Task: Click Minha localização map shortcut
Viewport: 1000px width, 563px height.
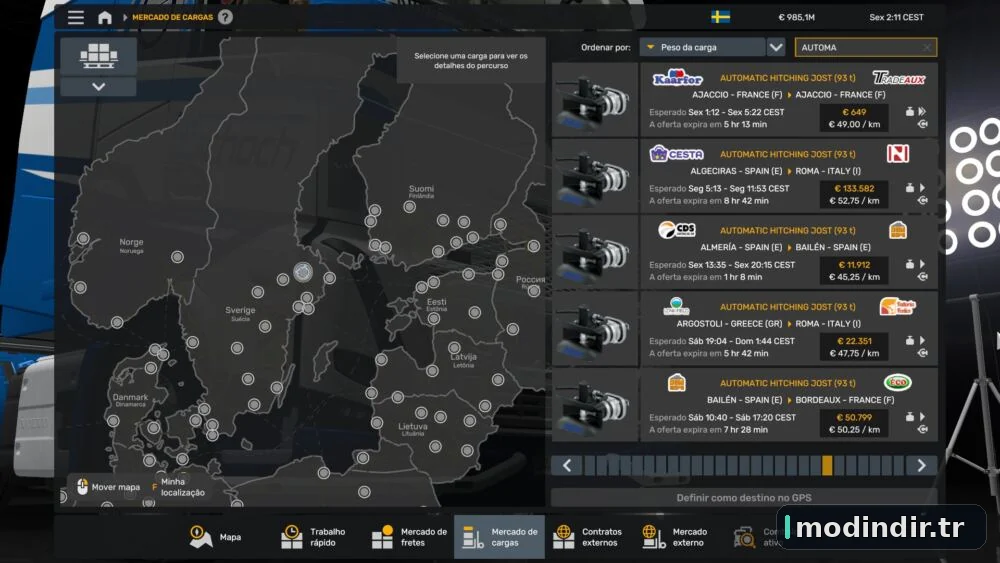Action: coord(178,487)
